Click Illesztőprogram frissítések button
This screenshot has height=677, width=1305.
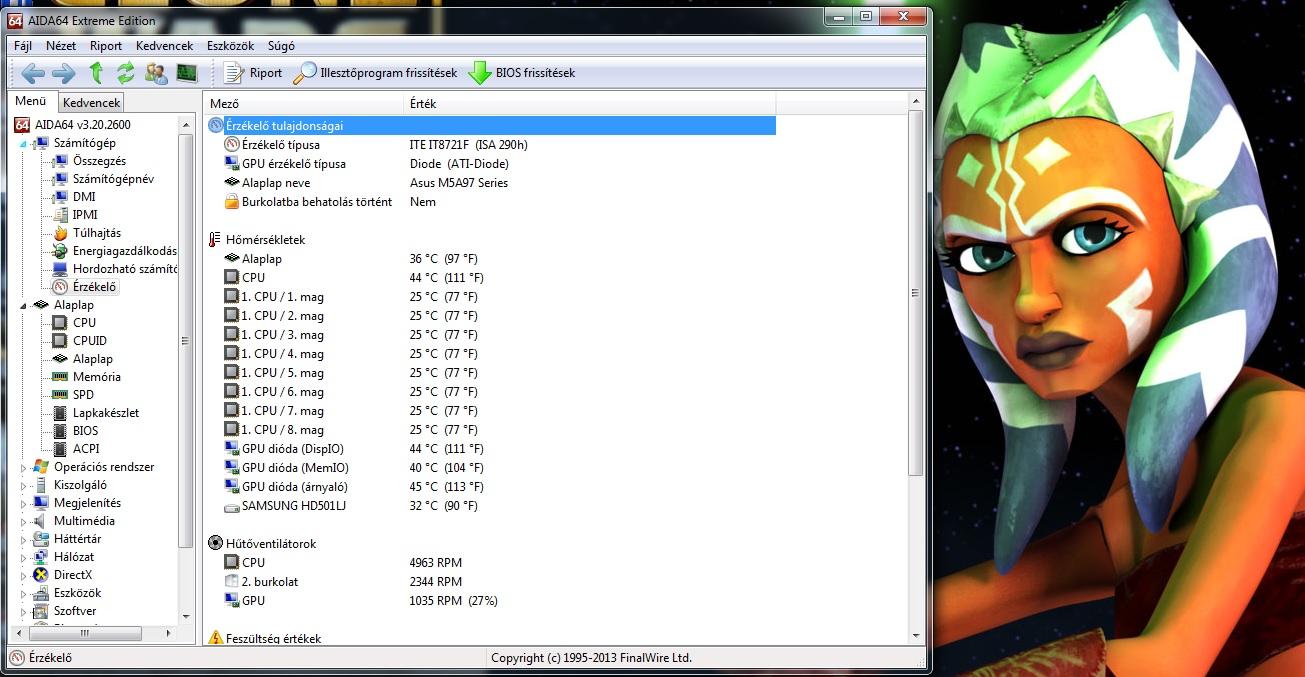375,73
